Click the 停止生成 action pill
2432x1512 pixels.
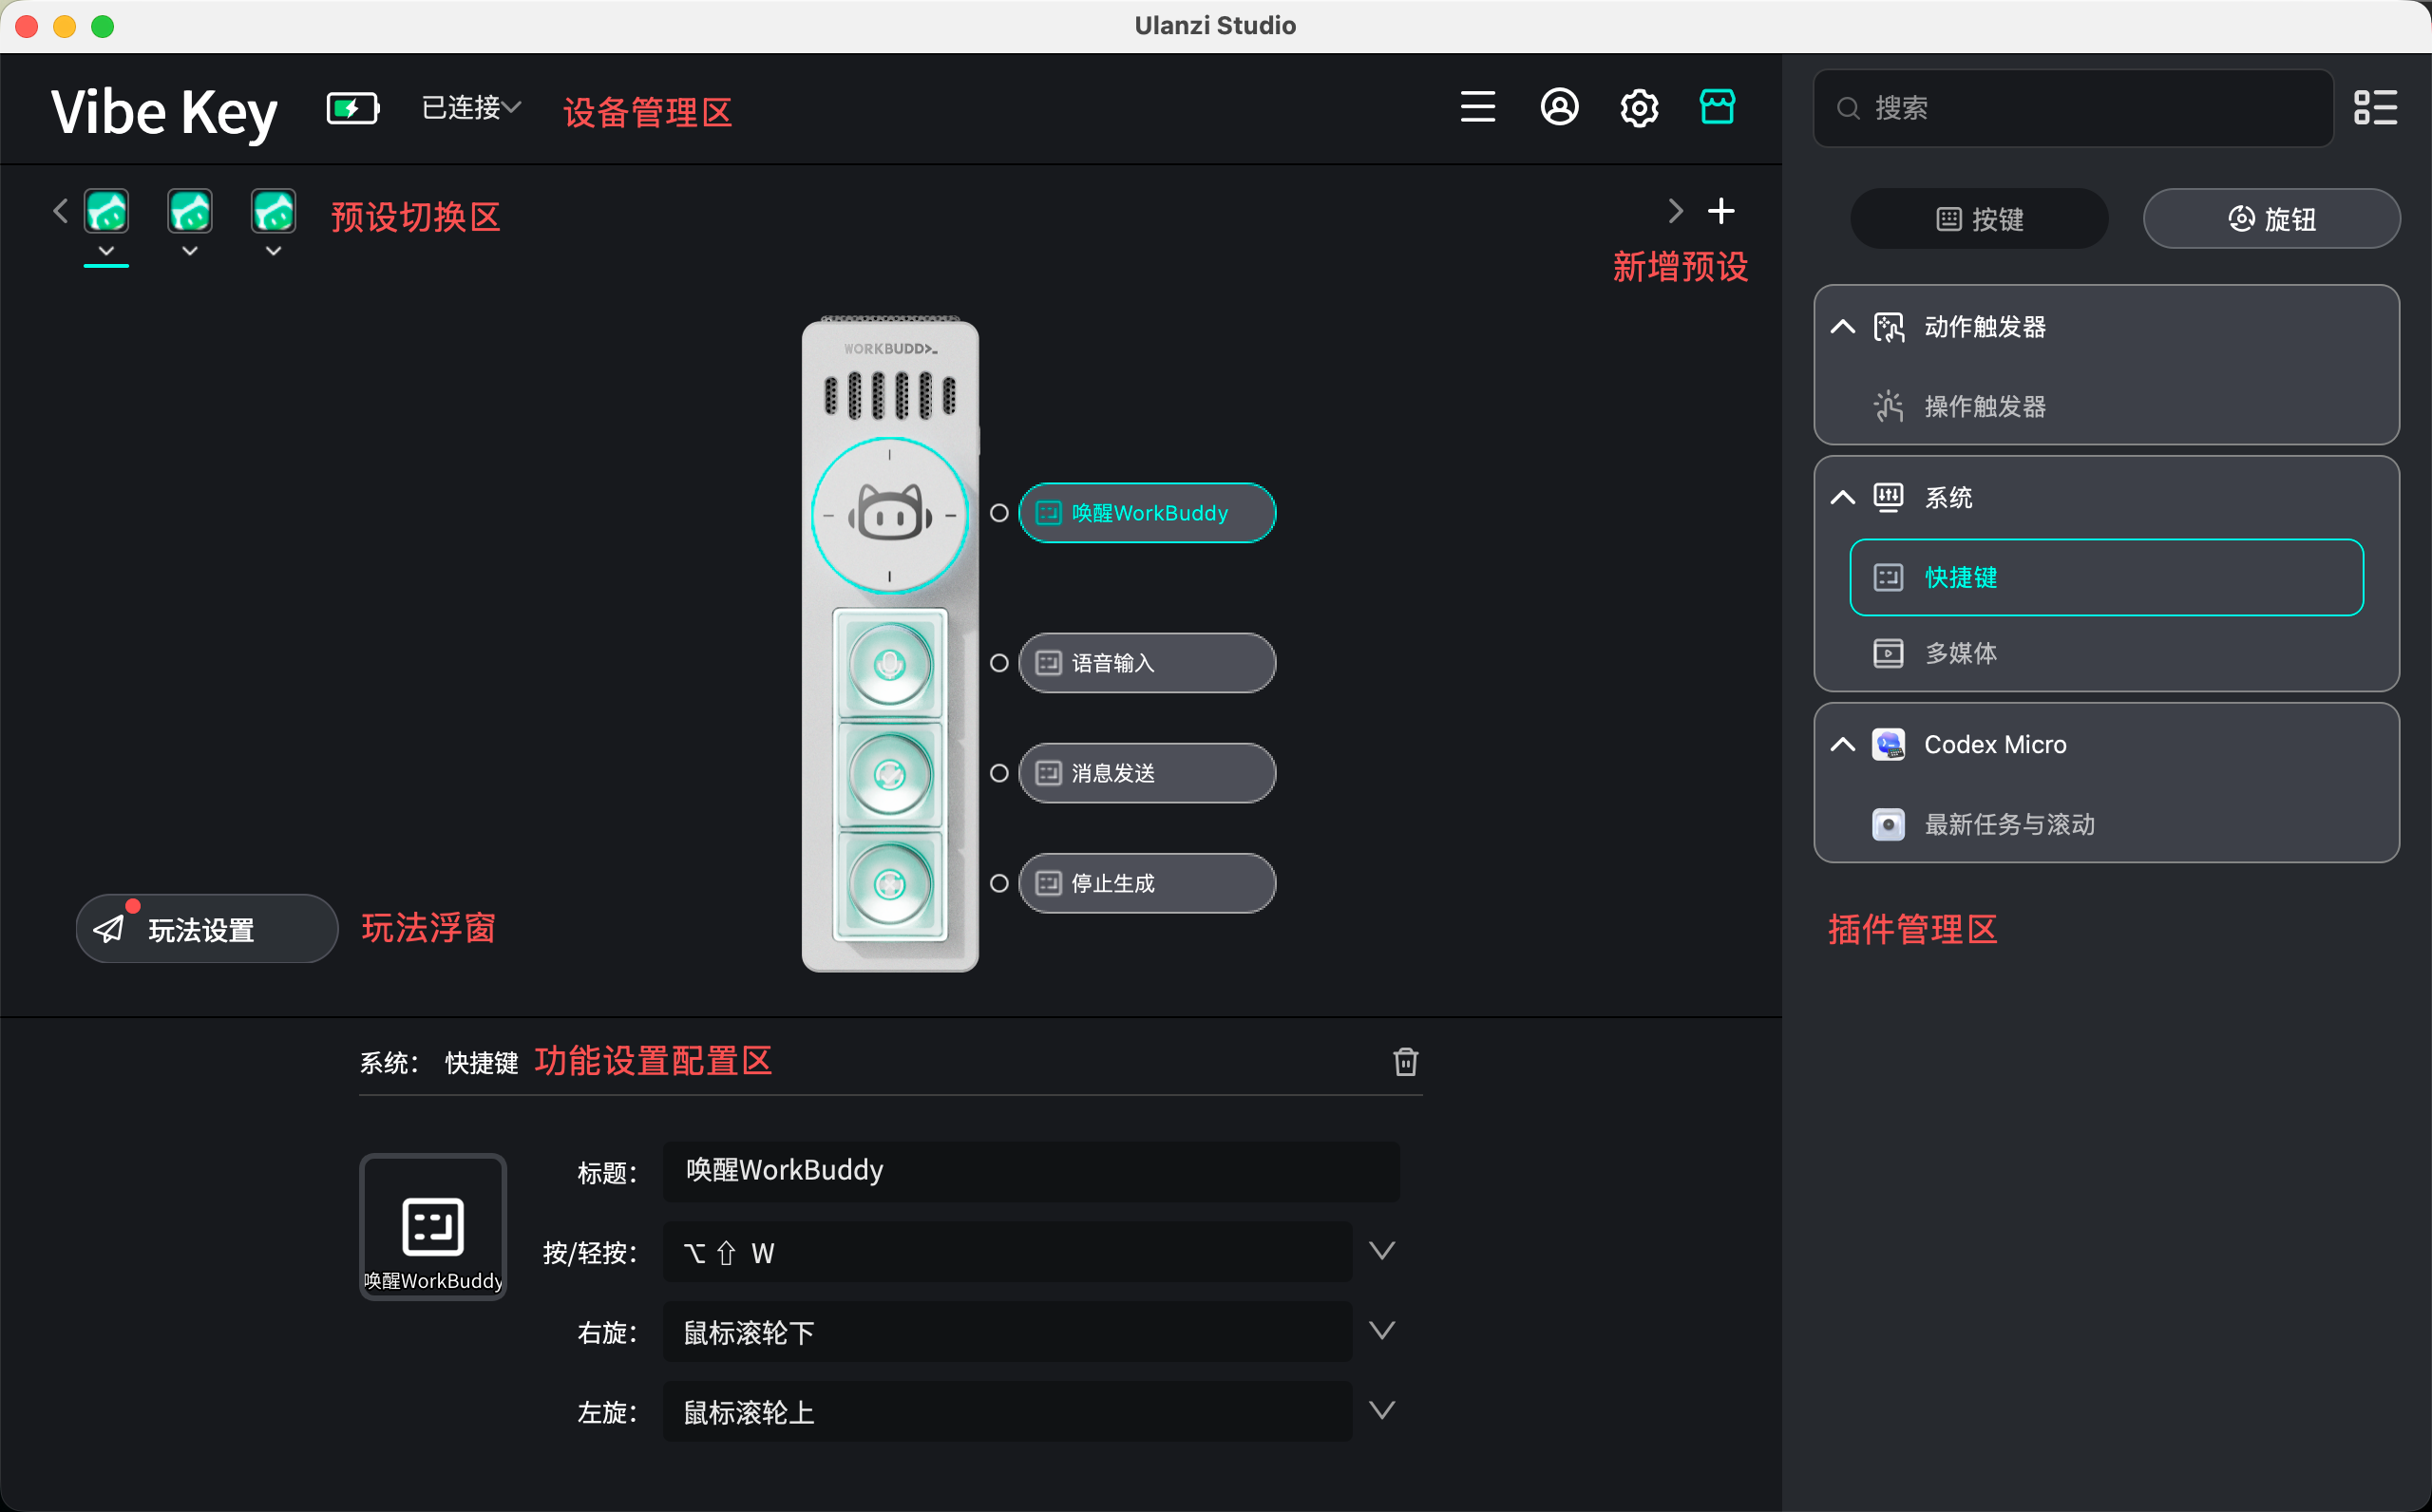(1147, 883)
